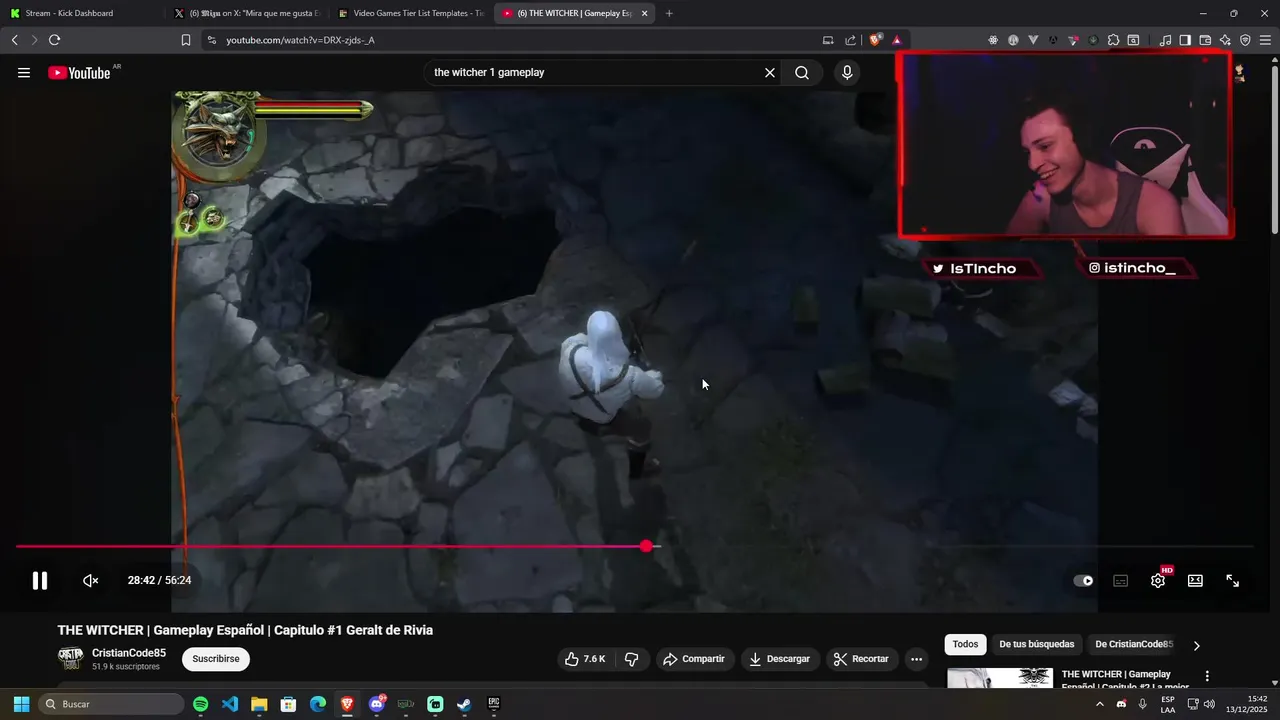Image resolution: width=1280 pixels, height=720 pixels.
Task: Switch to the Stream - Kick Dashboard tab
Action: (82, 13)
